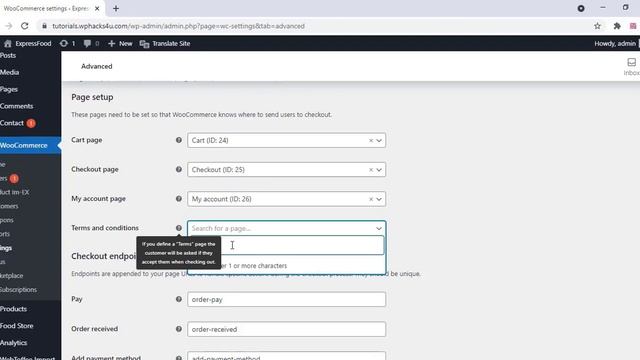Expand the Cart page dropdown arrow
The width and height of the screenshot is (640, 360).
tap(379, 140)
